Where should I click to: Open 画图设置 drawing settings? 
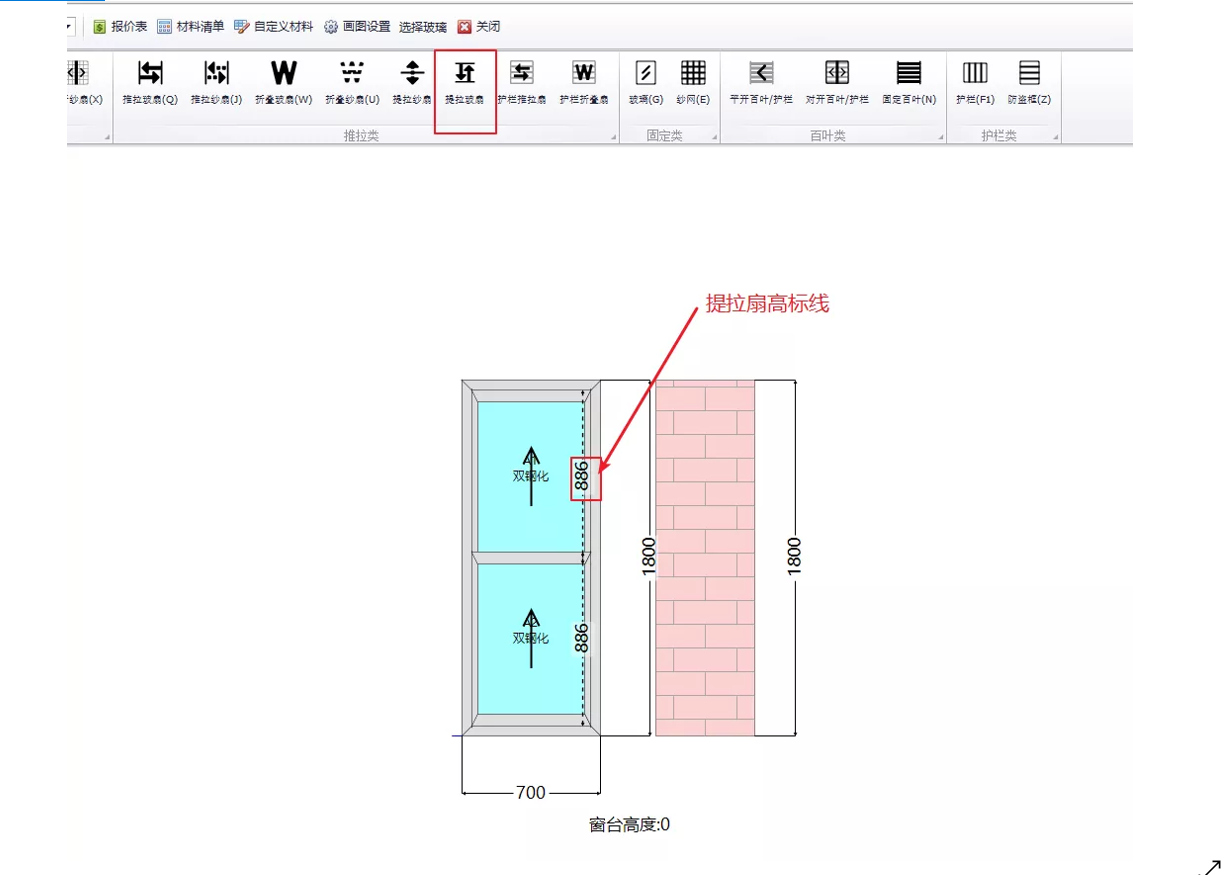pos(357,27)
